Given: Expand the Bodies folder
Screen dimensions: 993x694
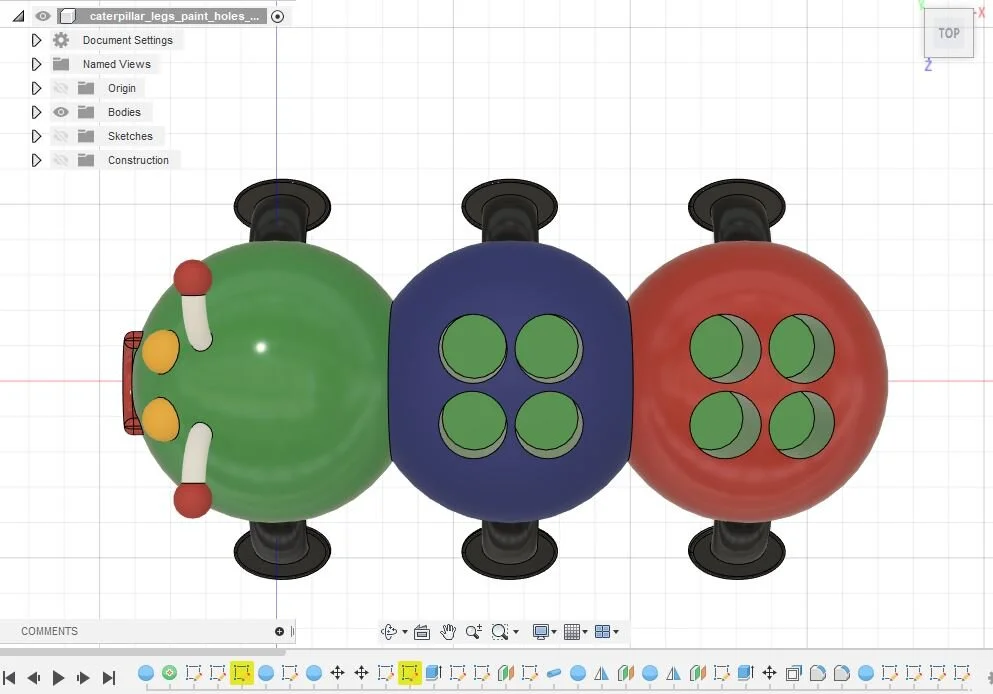Looking at the screenshot, I should 36,112.
